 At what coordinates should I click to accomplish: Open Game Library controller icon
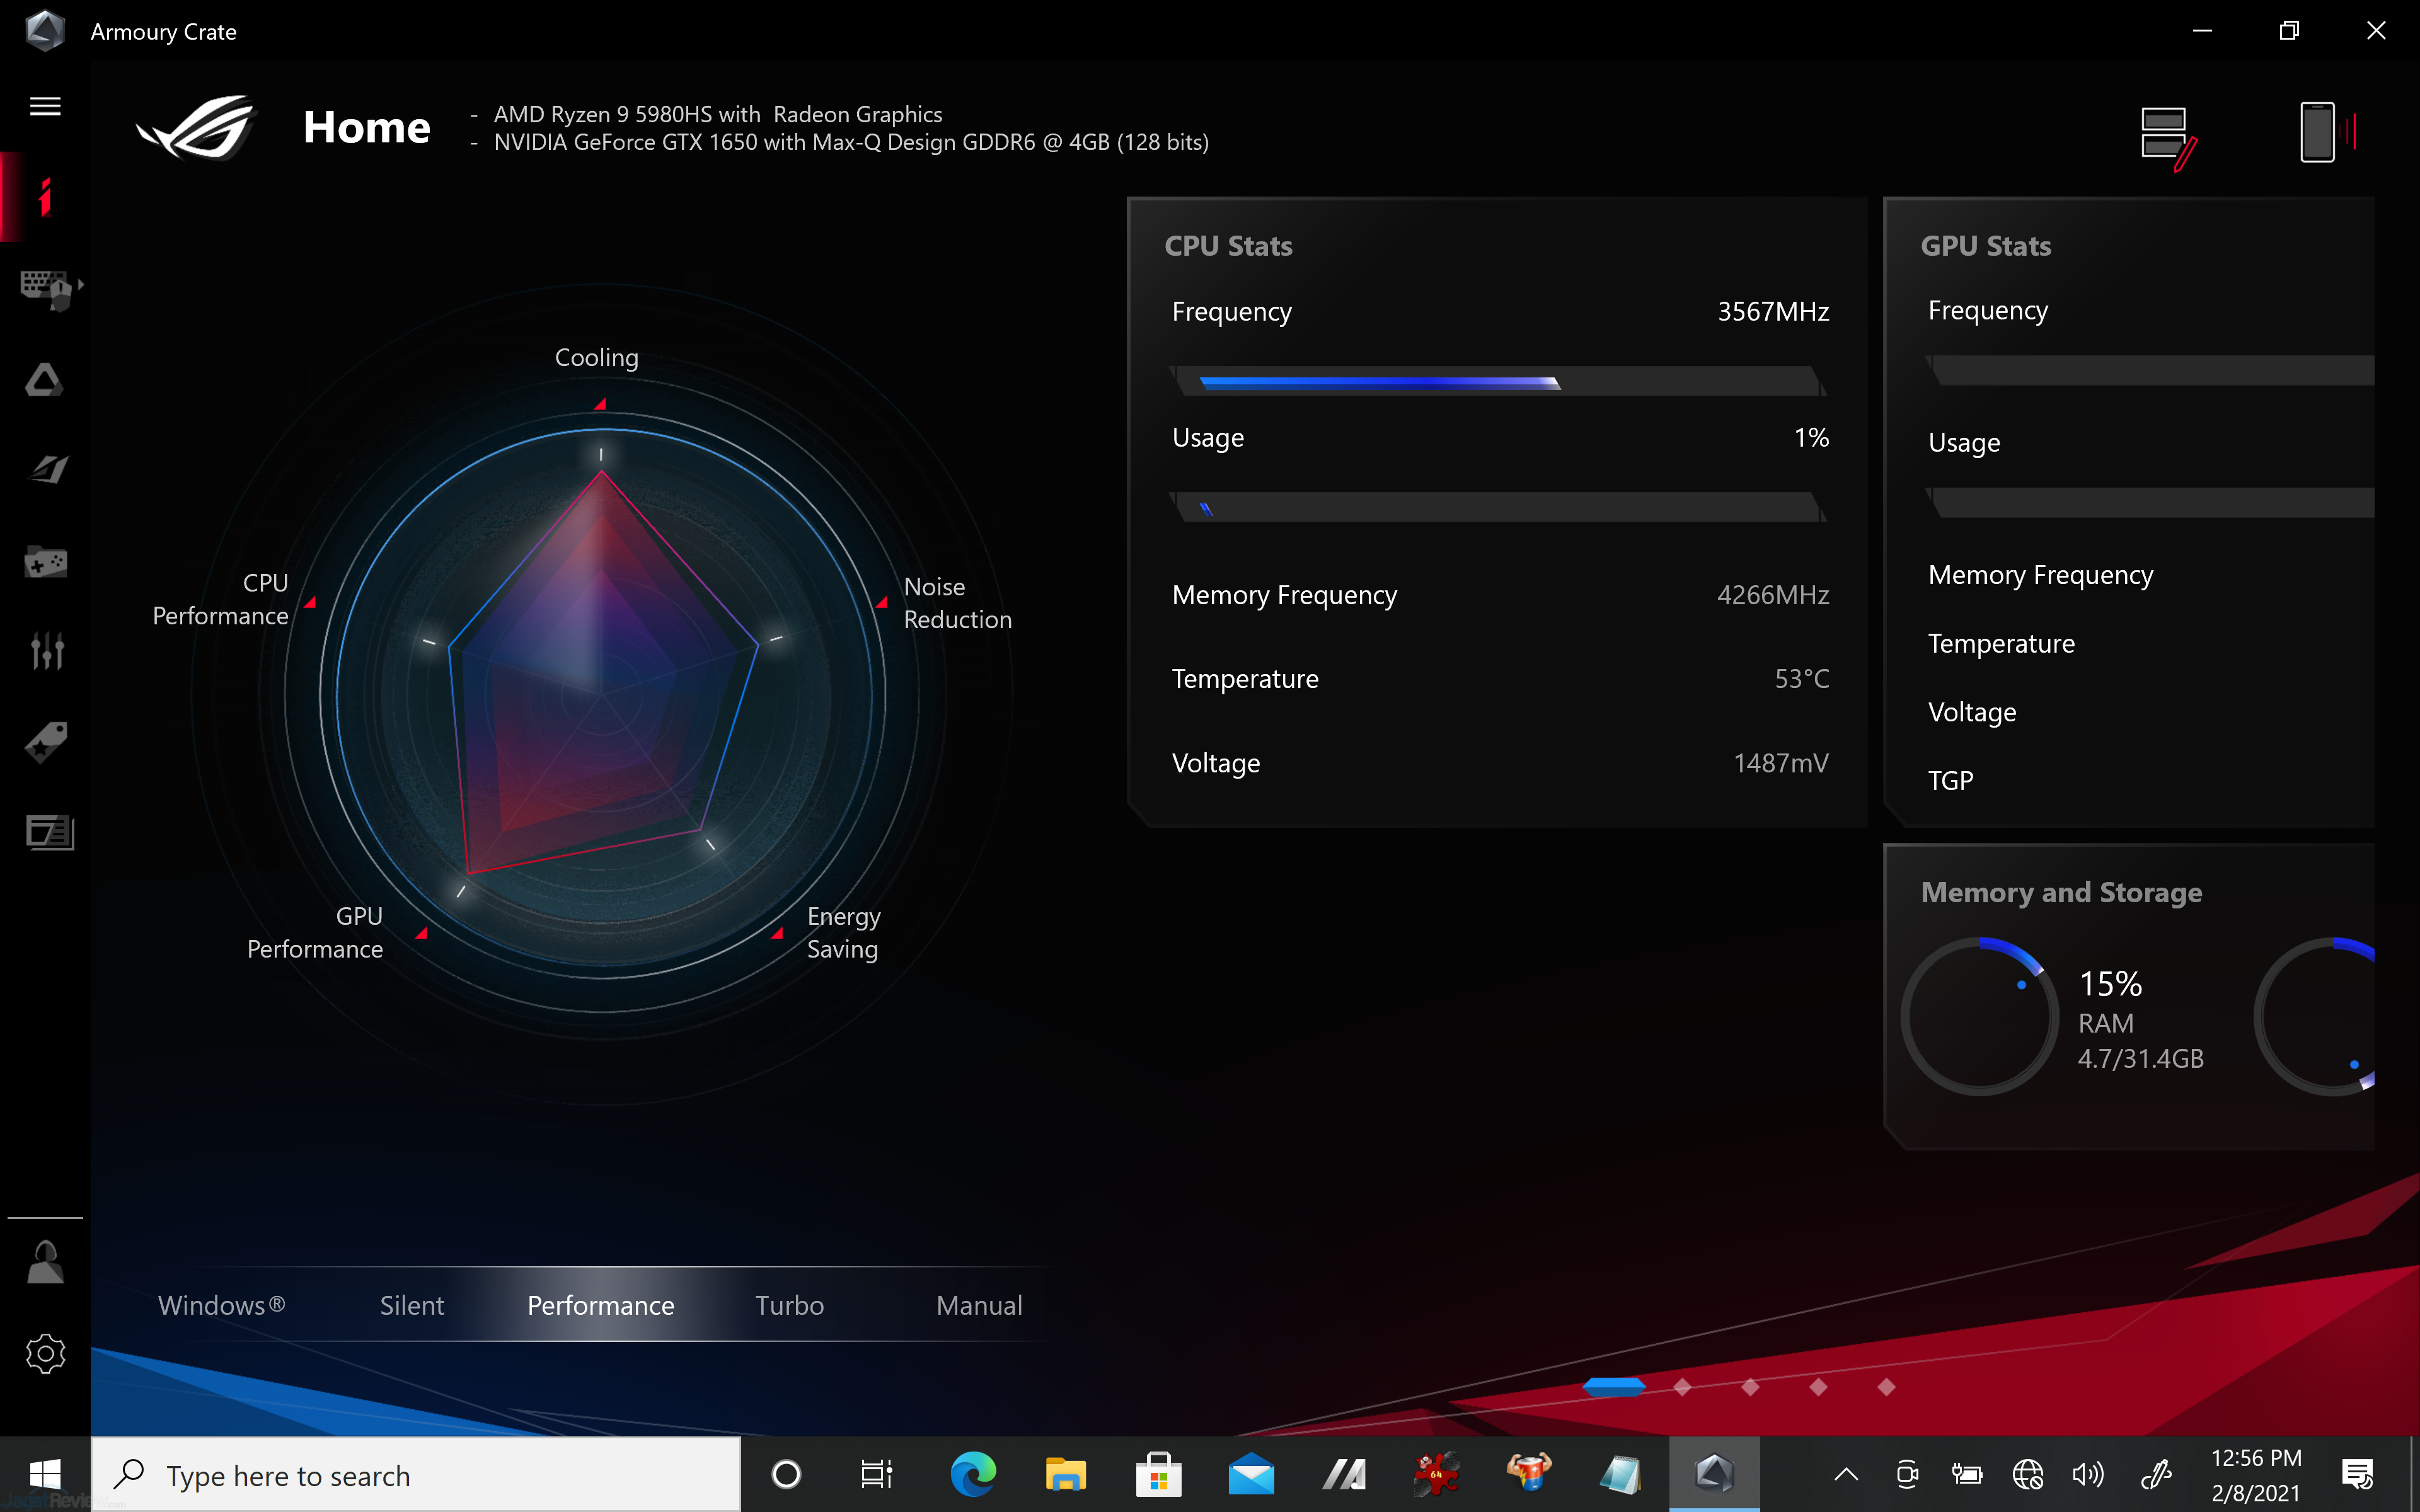pyautogui.click(x=46, y=562)
